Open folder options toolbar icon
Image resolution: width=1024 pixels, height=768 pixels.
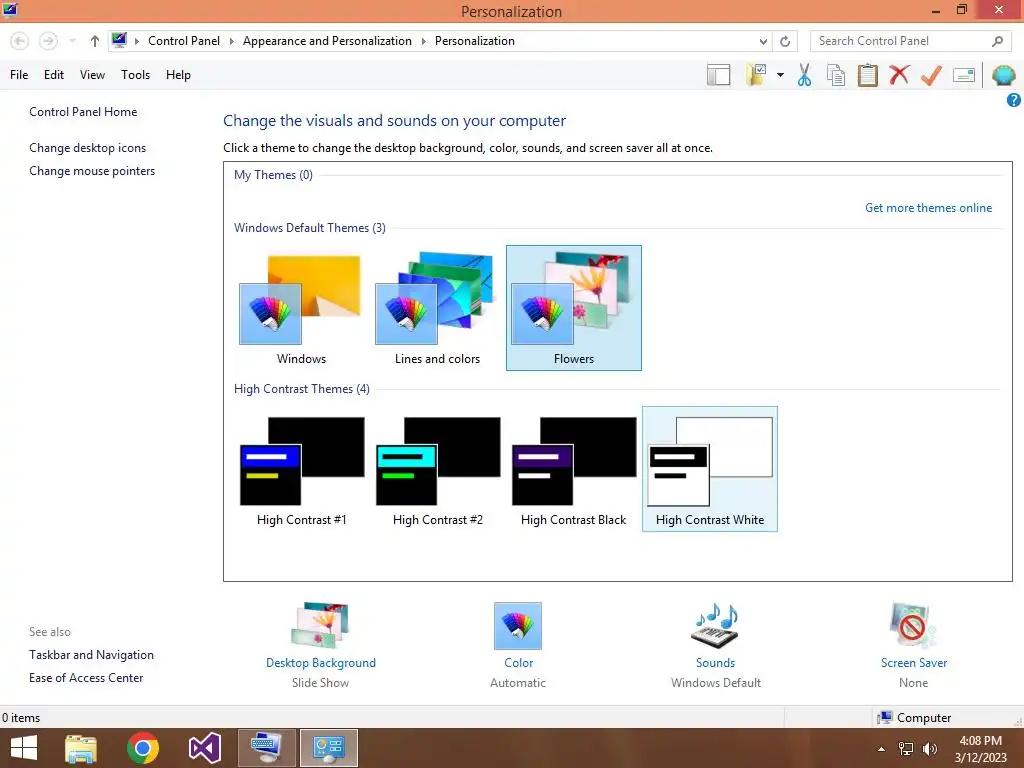click(x=757, y=75)
